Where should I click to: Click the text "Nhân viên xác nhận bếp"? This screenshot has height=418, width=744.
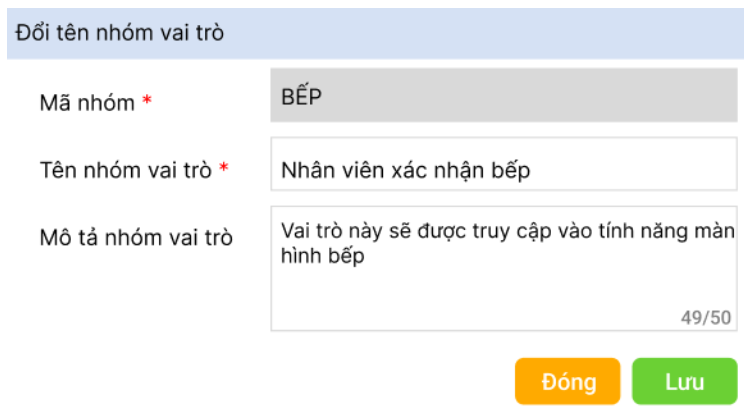[405, 170]
